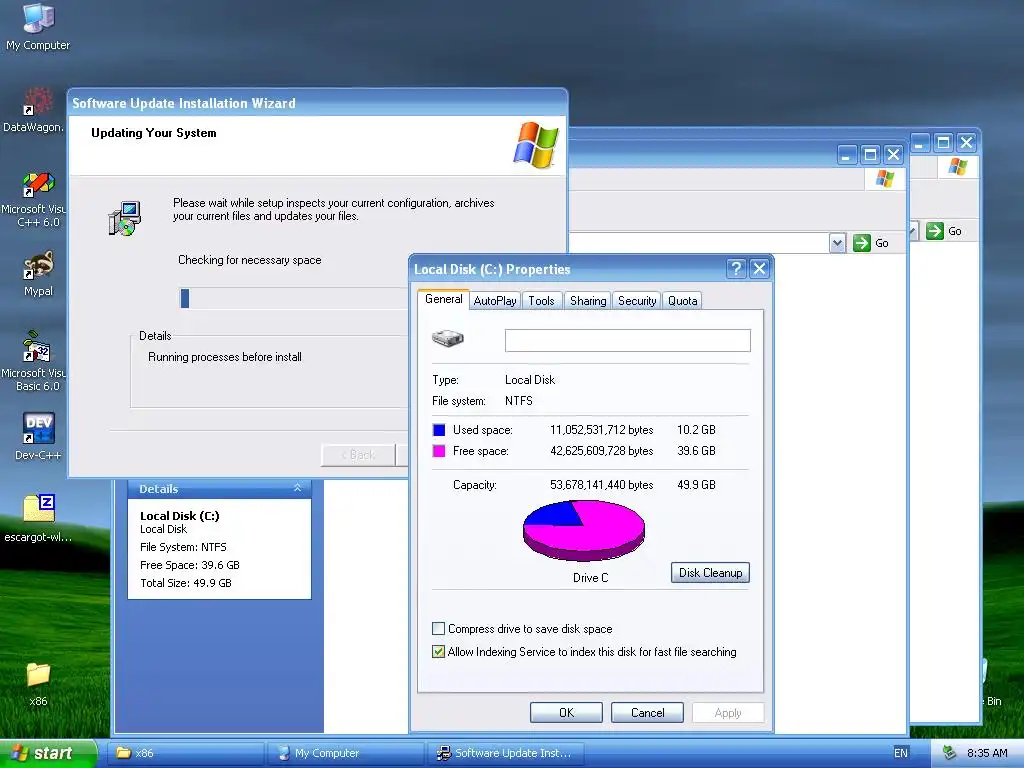Uncheck Allow Indexing Service checkbox

click(438, 652)
